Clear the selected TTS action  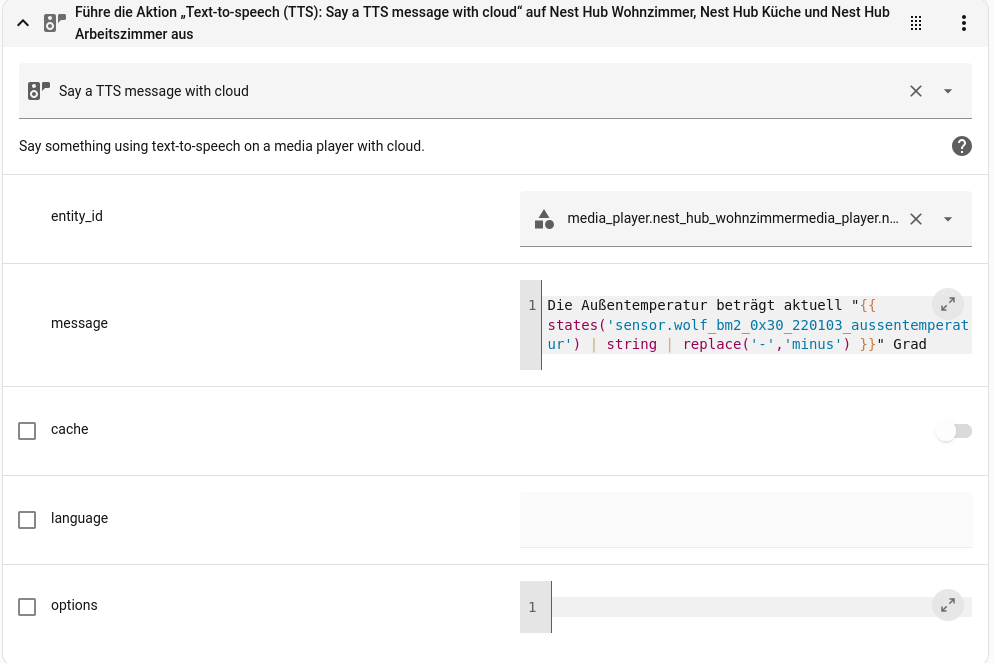(x=916, y=91)
